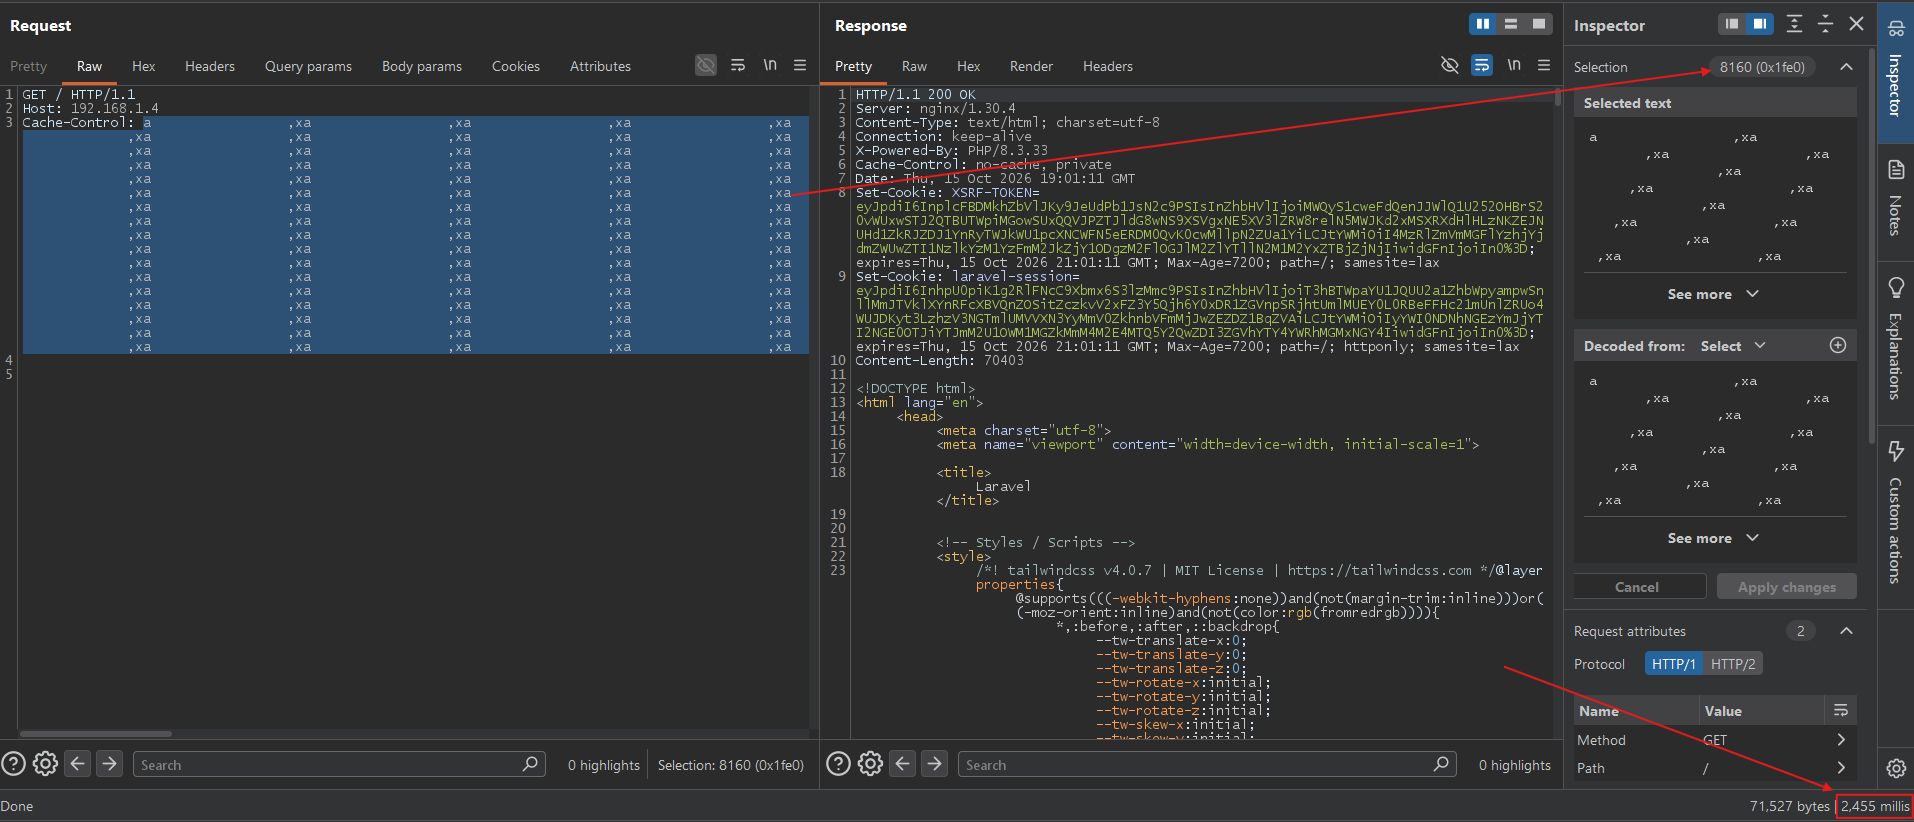Open Request search settings gear

coord(46,764)
